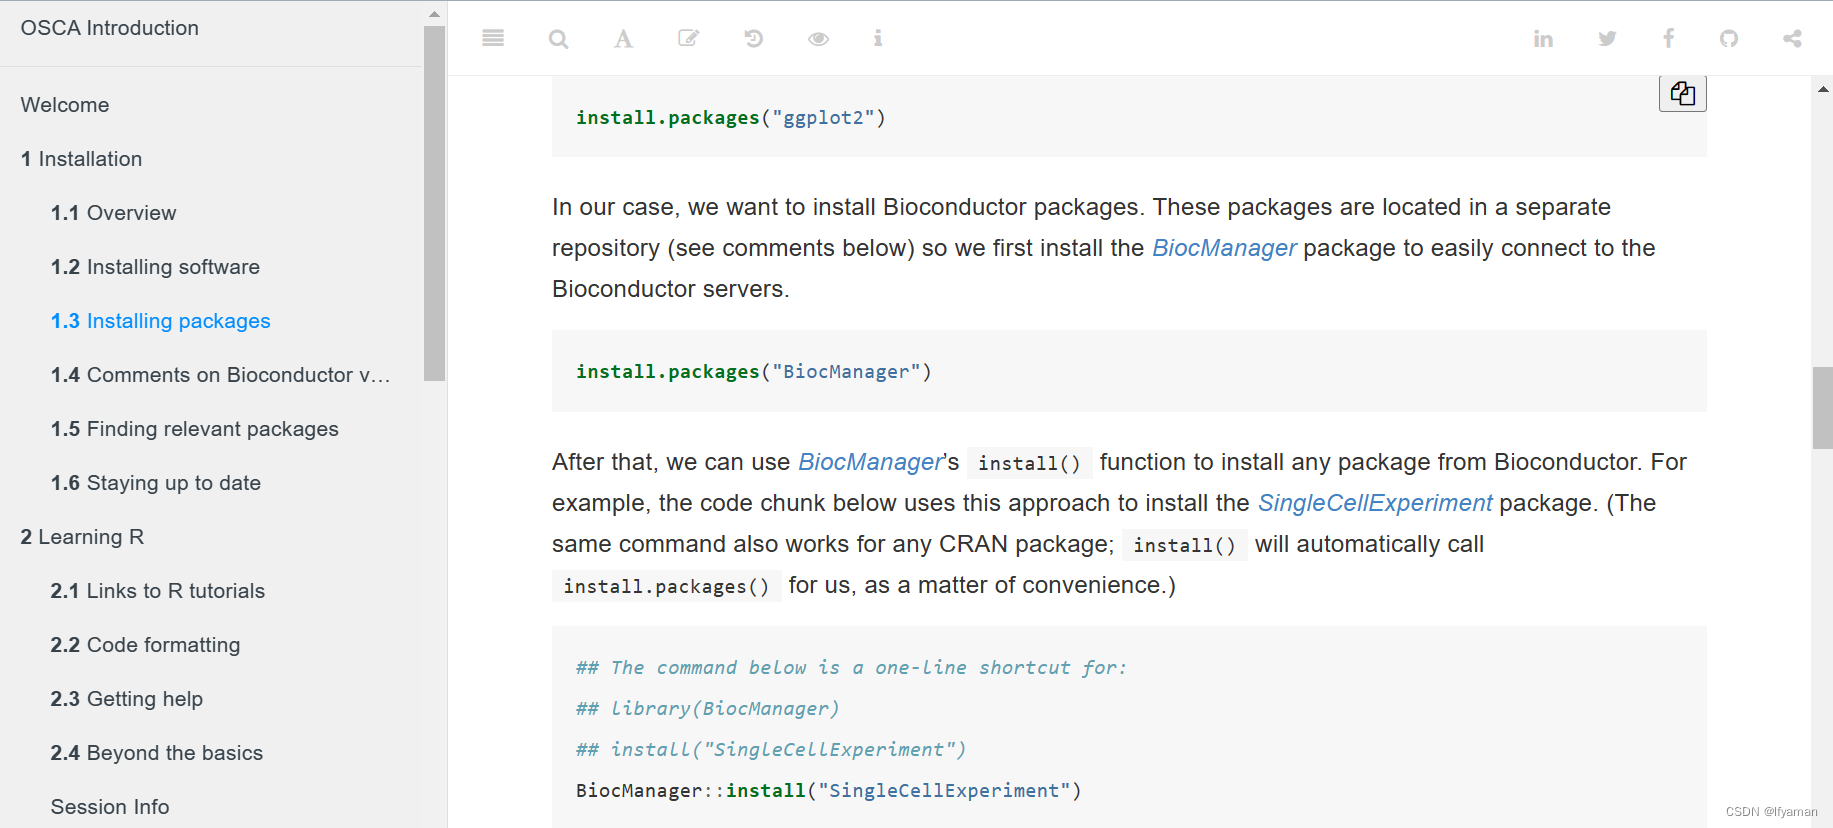Open the information 'i' icon
The image size is (1833, 828).
point(878,38)
